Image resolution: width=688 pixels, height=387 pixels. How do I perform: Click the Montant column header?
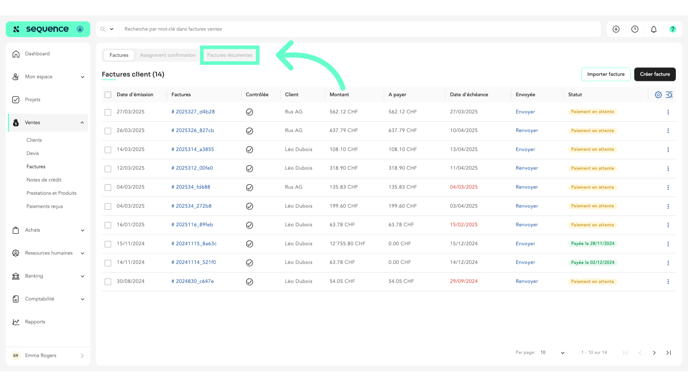tap(339, 95)
